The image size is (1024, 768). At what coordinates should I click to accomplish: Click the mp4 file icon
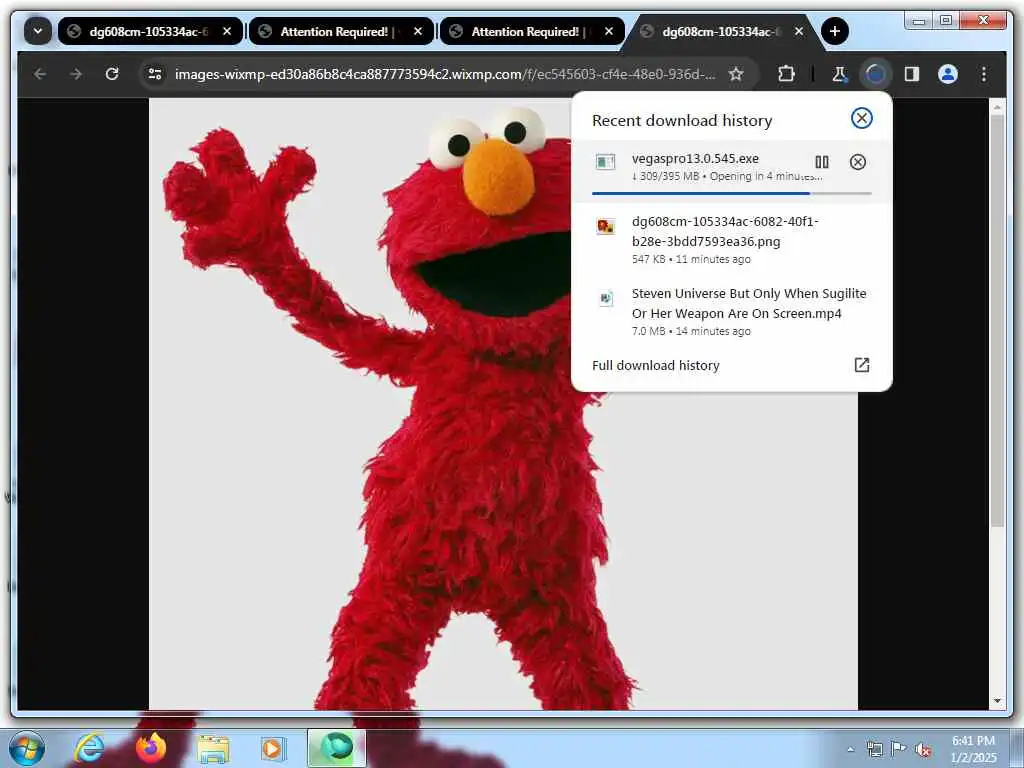point(606,298)
